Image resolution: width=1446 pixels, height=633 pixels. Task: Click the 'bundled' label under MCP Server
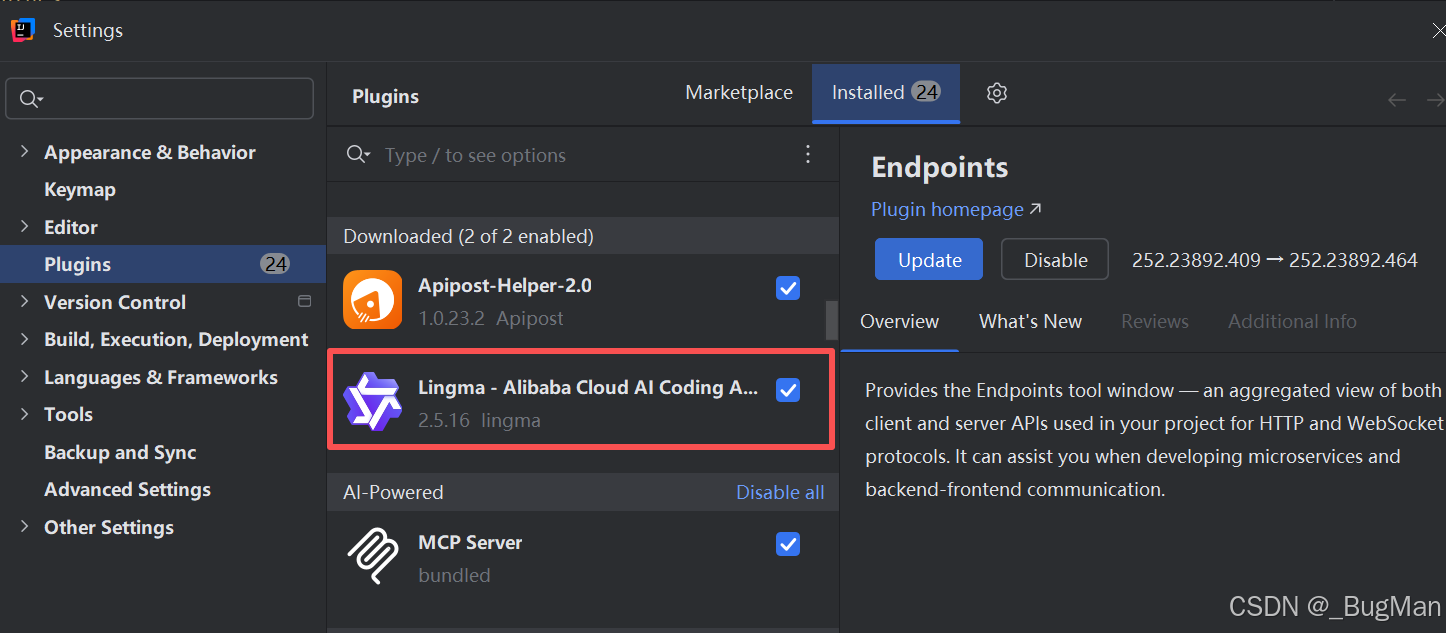(x=454, y=575)
